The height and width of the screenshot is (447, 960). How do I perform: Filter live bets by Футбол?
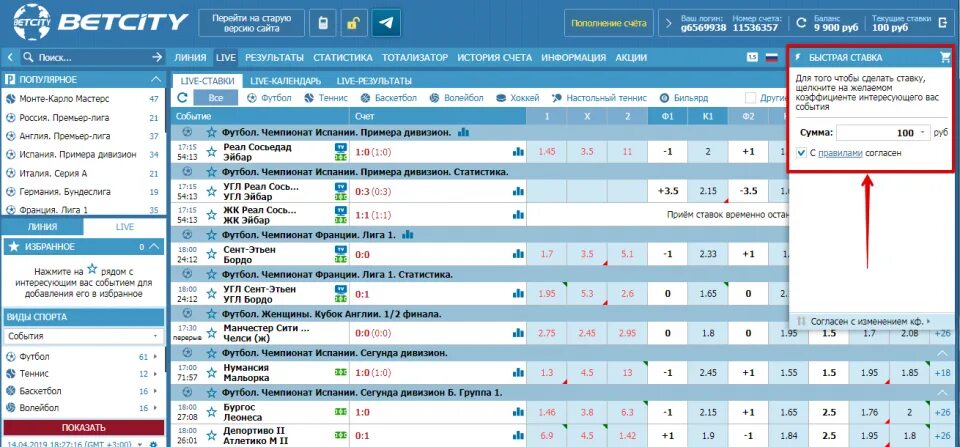[x=269, y=98]
